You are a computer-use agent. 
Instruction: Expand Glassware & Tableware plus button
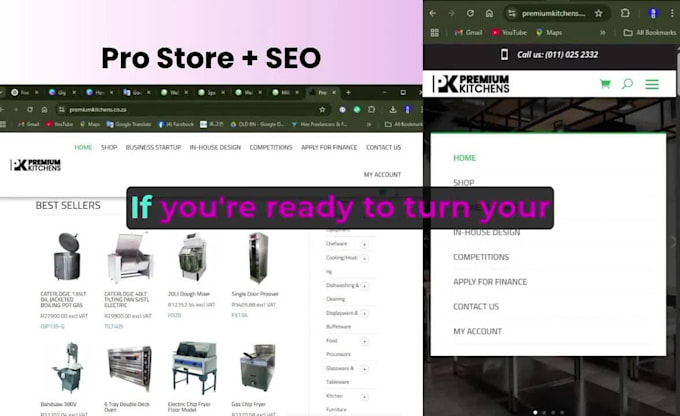coord(364,369)
